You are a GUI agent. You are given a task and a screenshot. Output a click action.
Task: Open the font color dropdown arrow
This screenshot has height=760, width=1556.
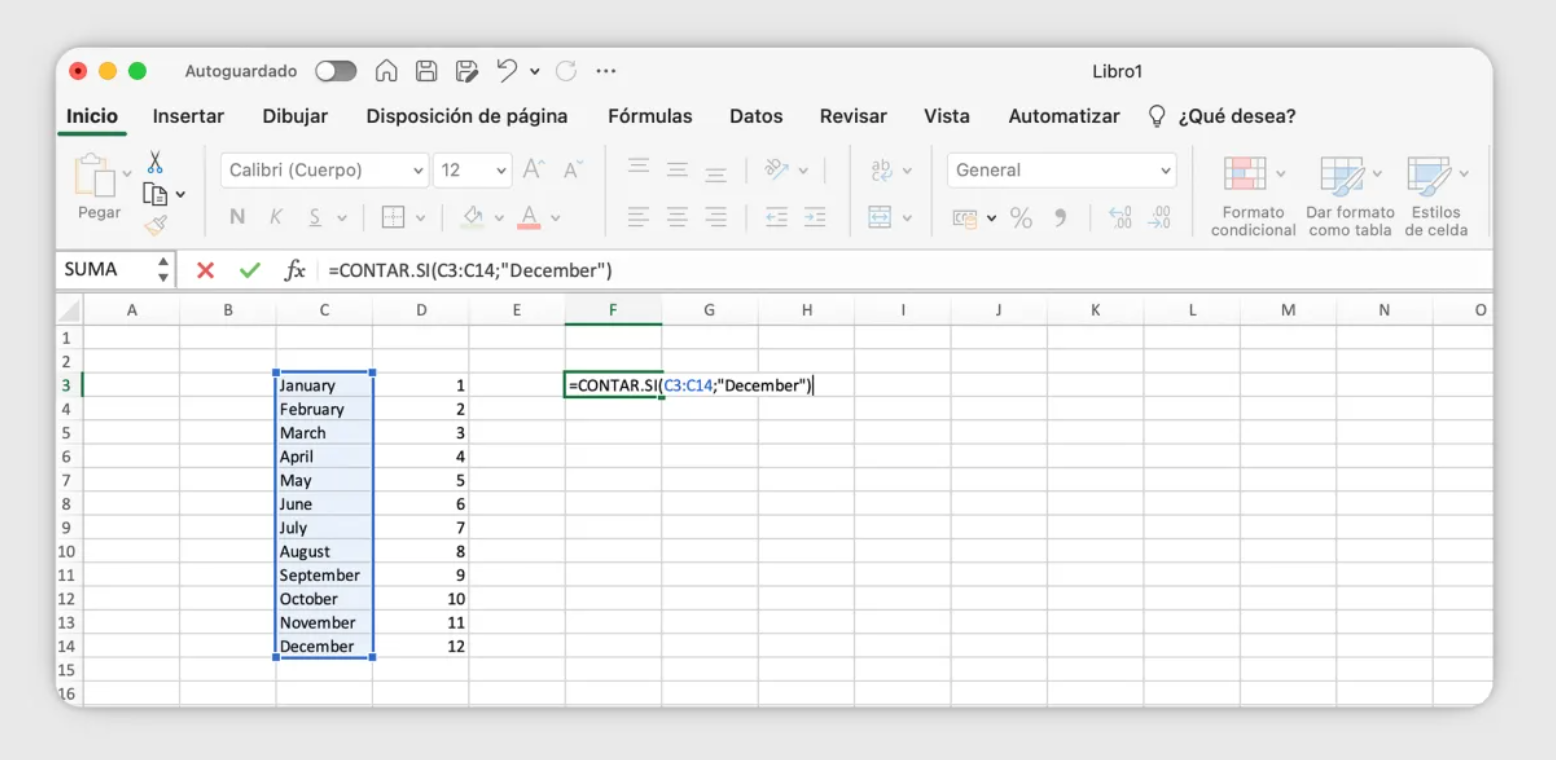[555, 217]
